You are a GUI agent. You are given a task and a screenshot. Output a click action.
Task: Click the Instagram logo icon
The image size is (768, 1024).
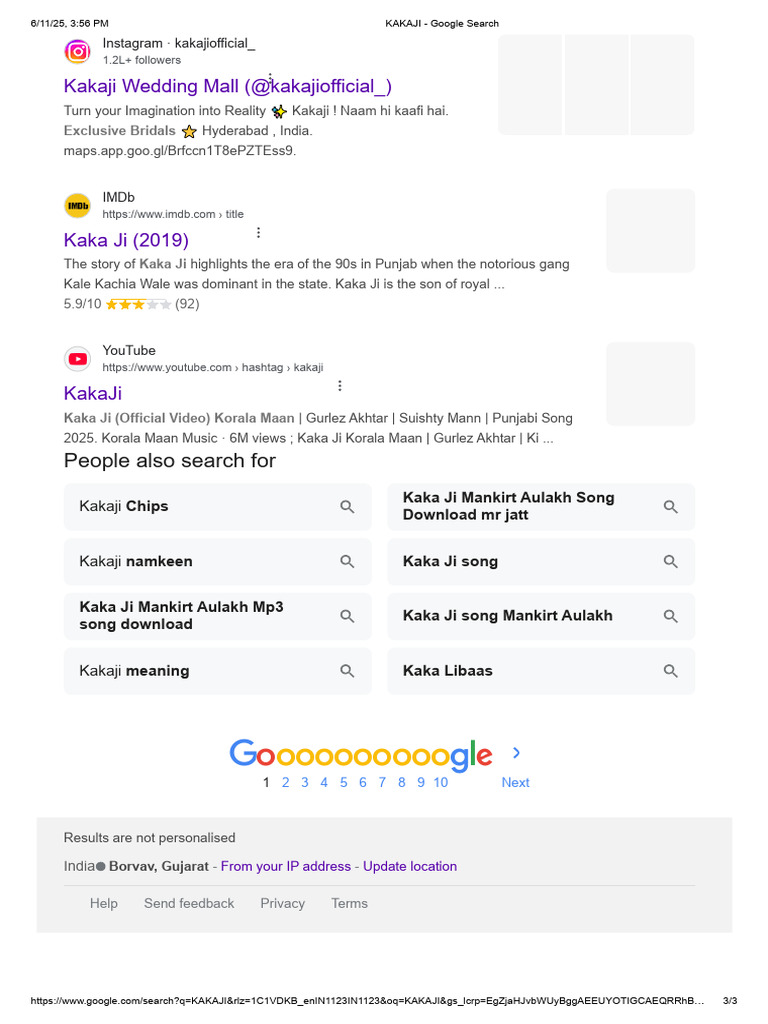pos(77,52)
